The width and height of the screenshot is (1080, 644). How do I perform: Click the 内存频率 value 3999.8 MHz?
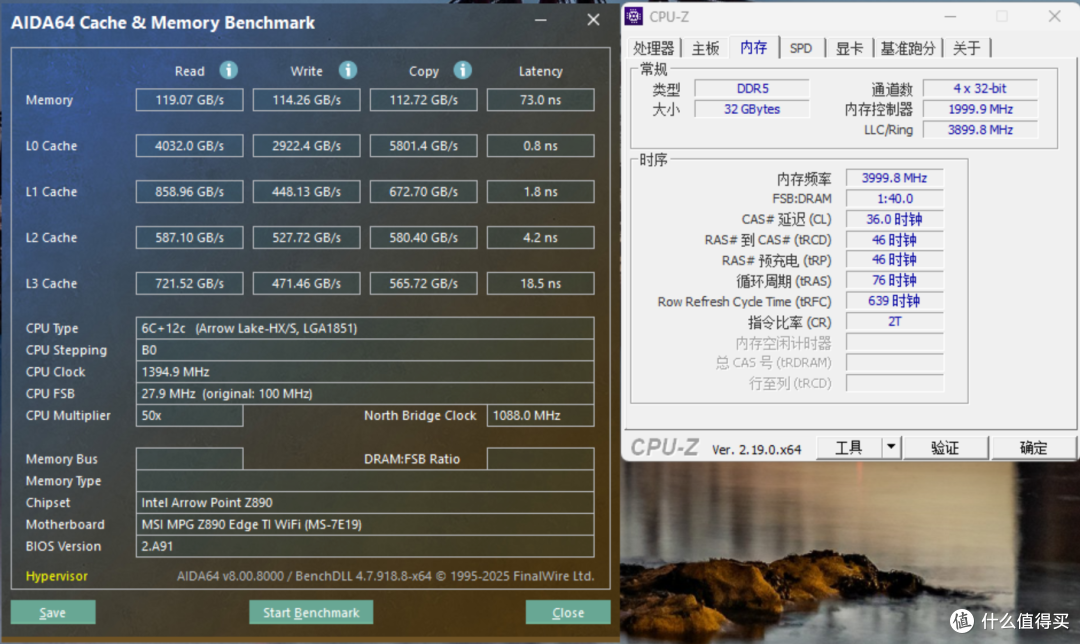pos(894,178)
